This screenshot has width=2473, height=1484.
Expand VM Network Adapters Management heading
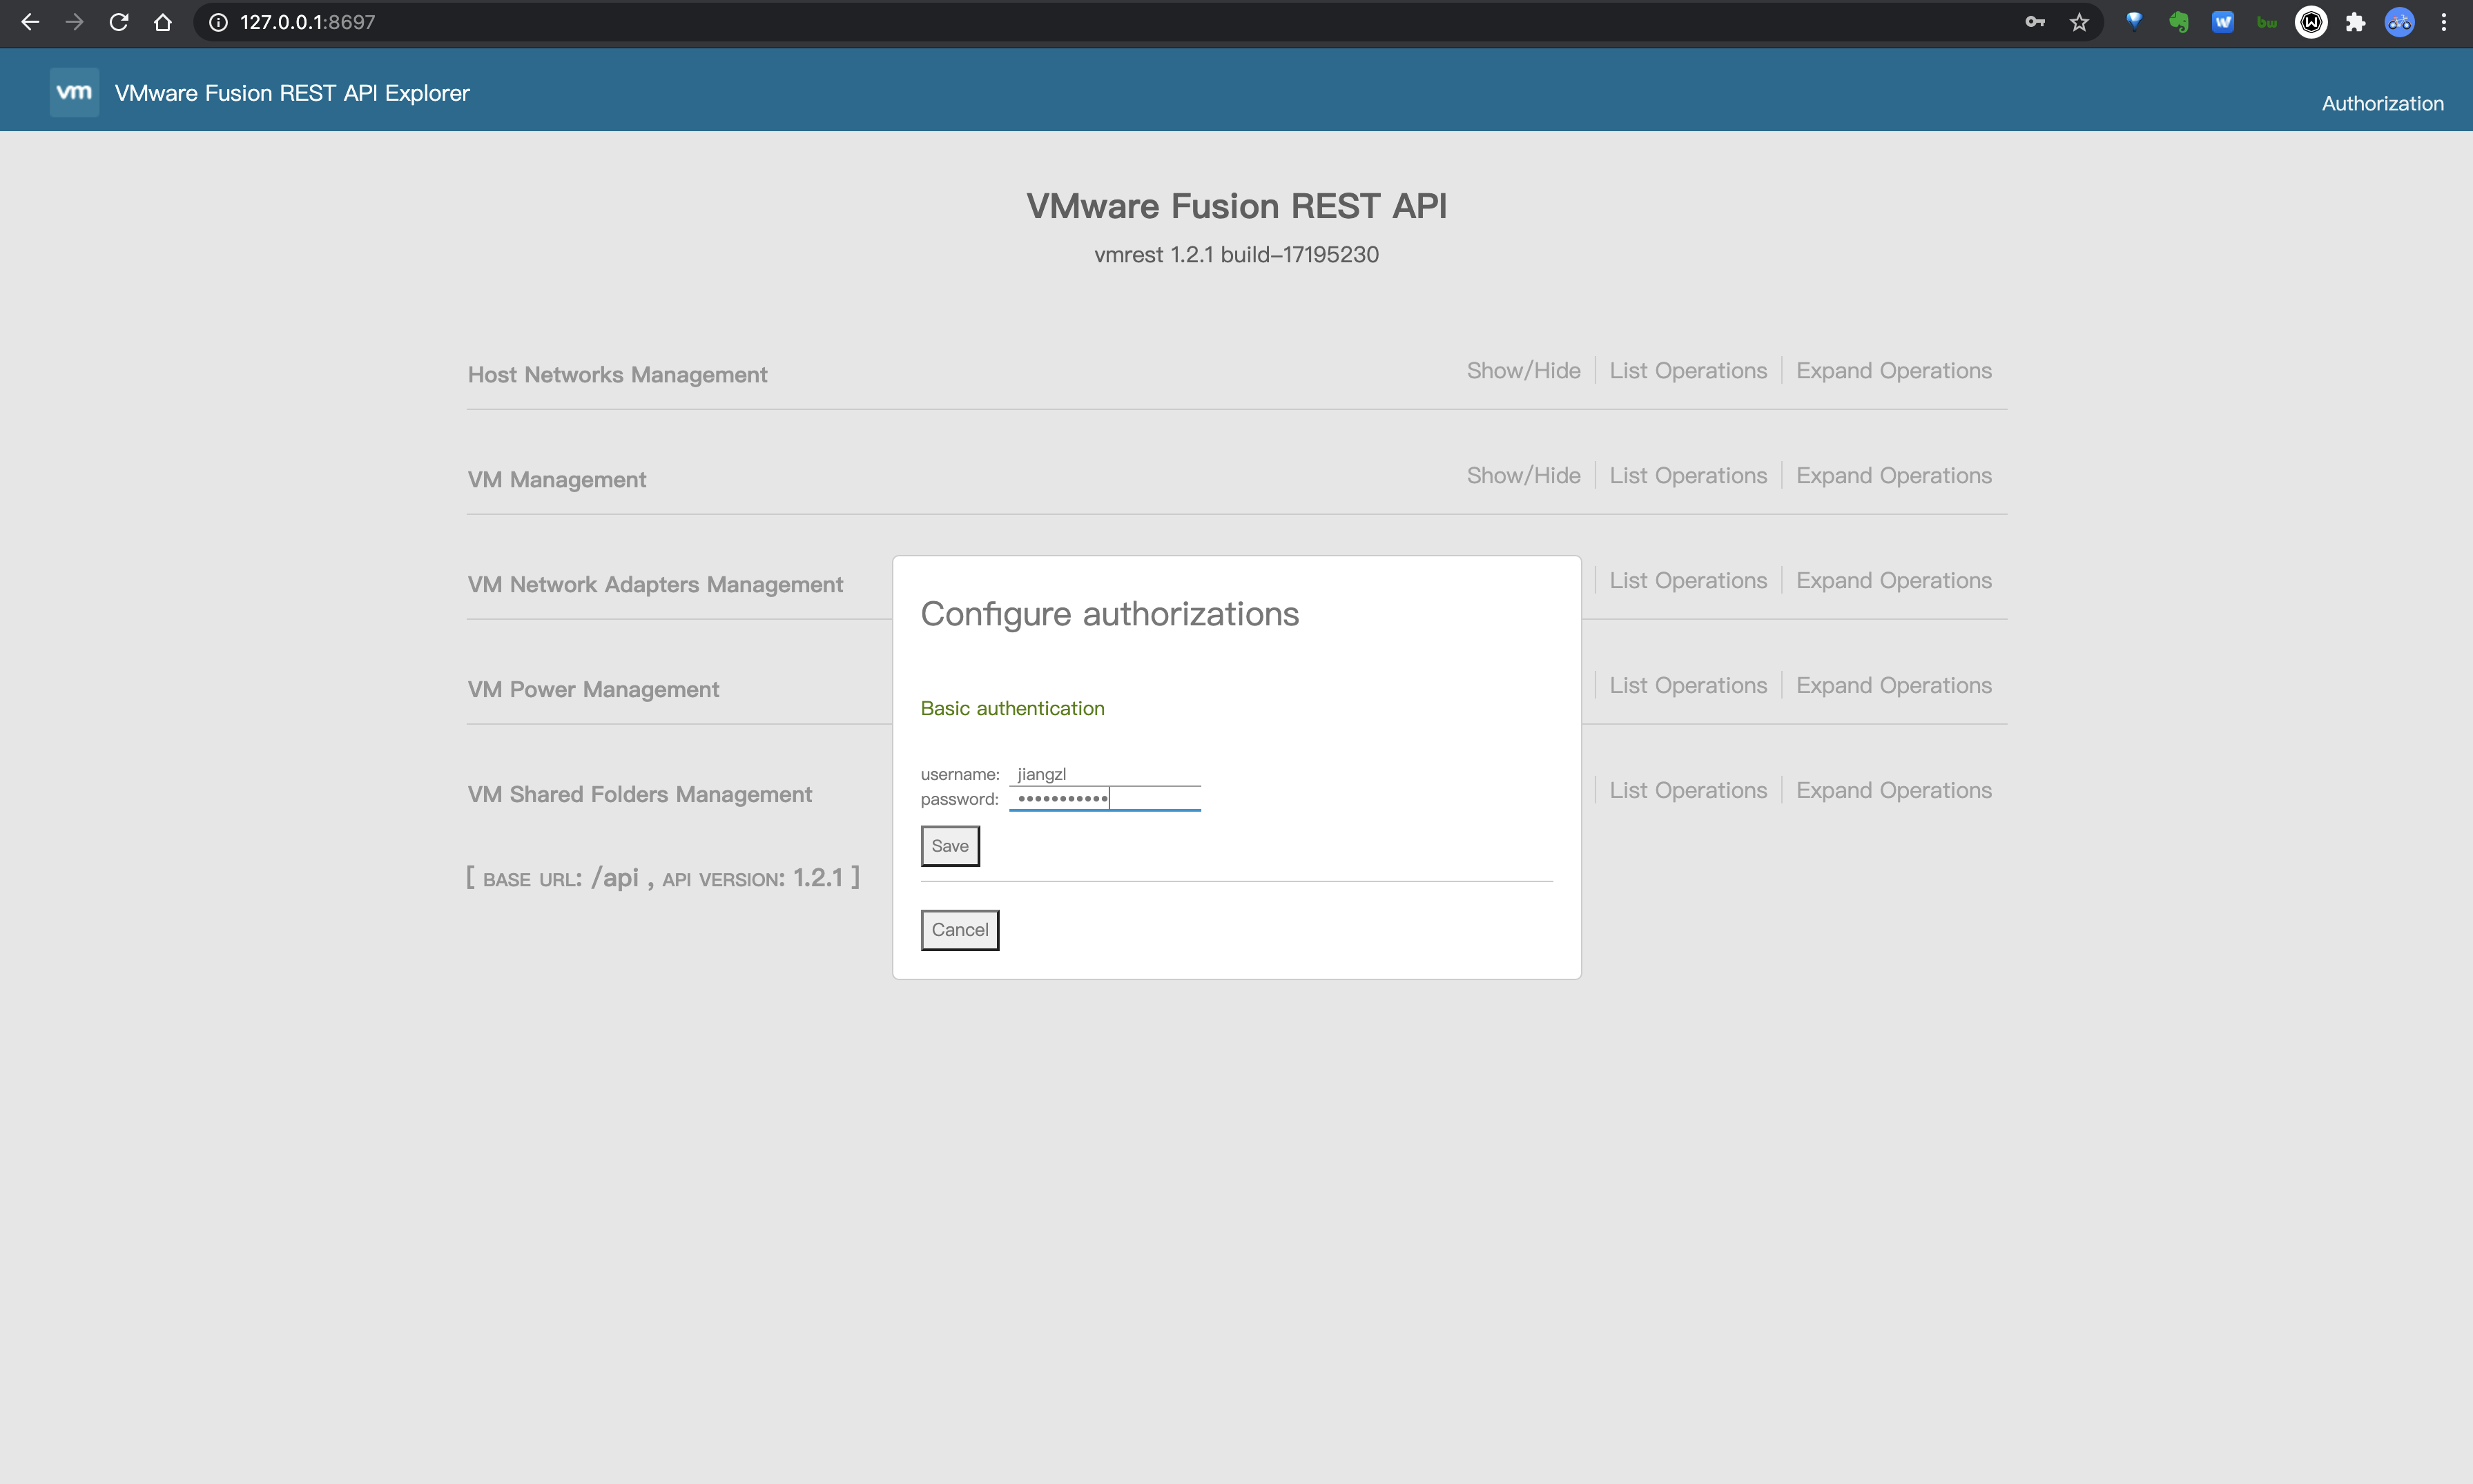[x=655, y=584]
